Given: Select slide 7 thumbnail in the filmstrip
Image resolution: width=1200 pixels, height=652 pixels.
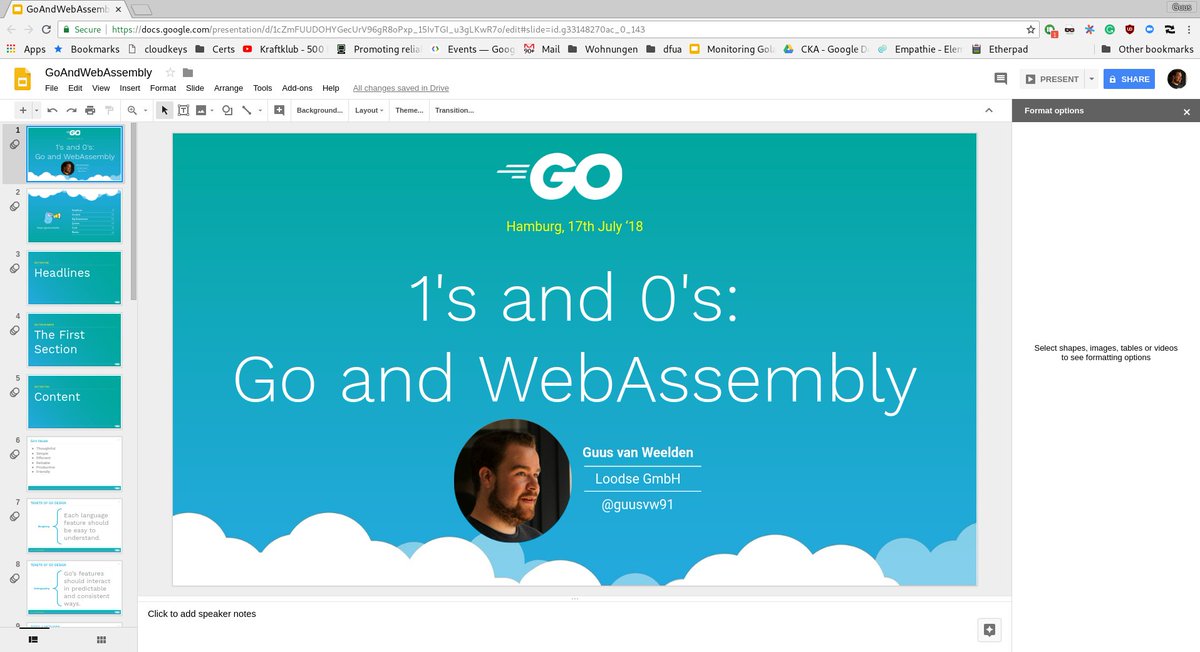Looking at the screenshot, I should pyautogui.click(x=75, y=524).
